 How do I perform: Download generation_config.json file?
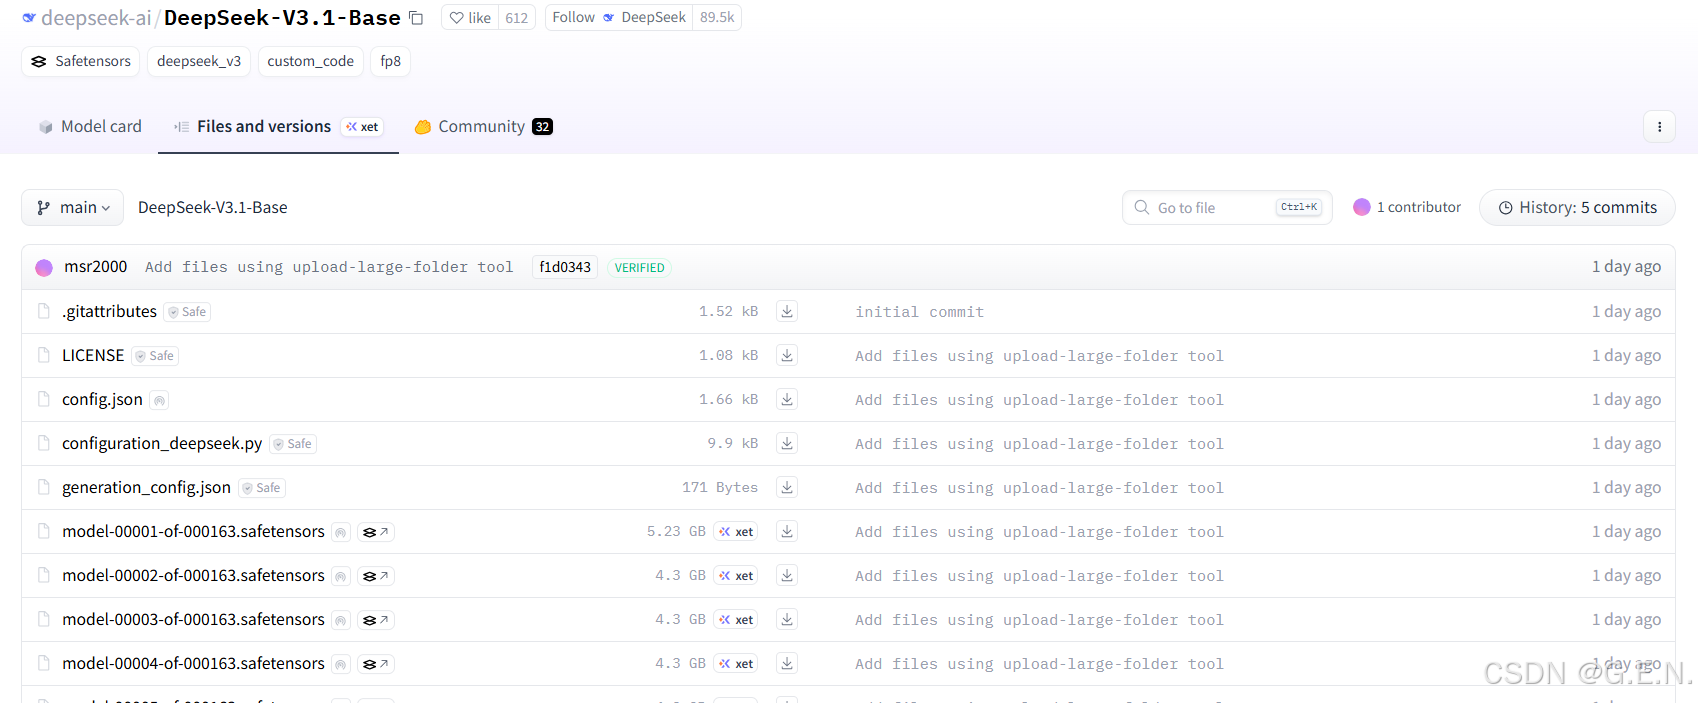(787, 488)
